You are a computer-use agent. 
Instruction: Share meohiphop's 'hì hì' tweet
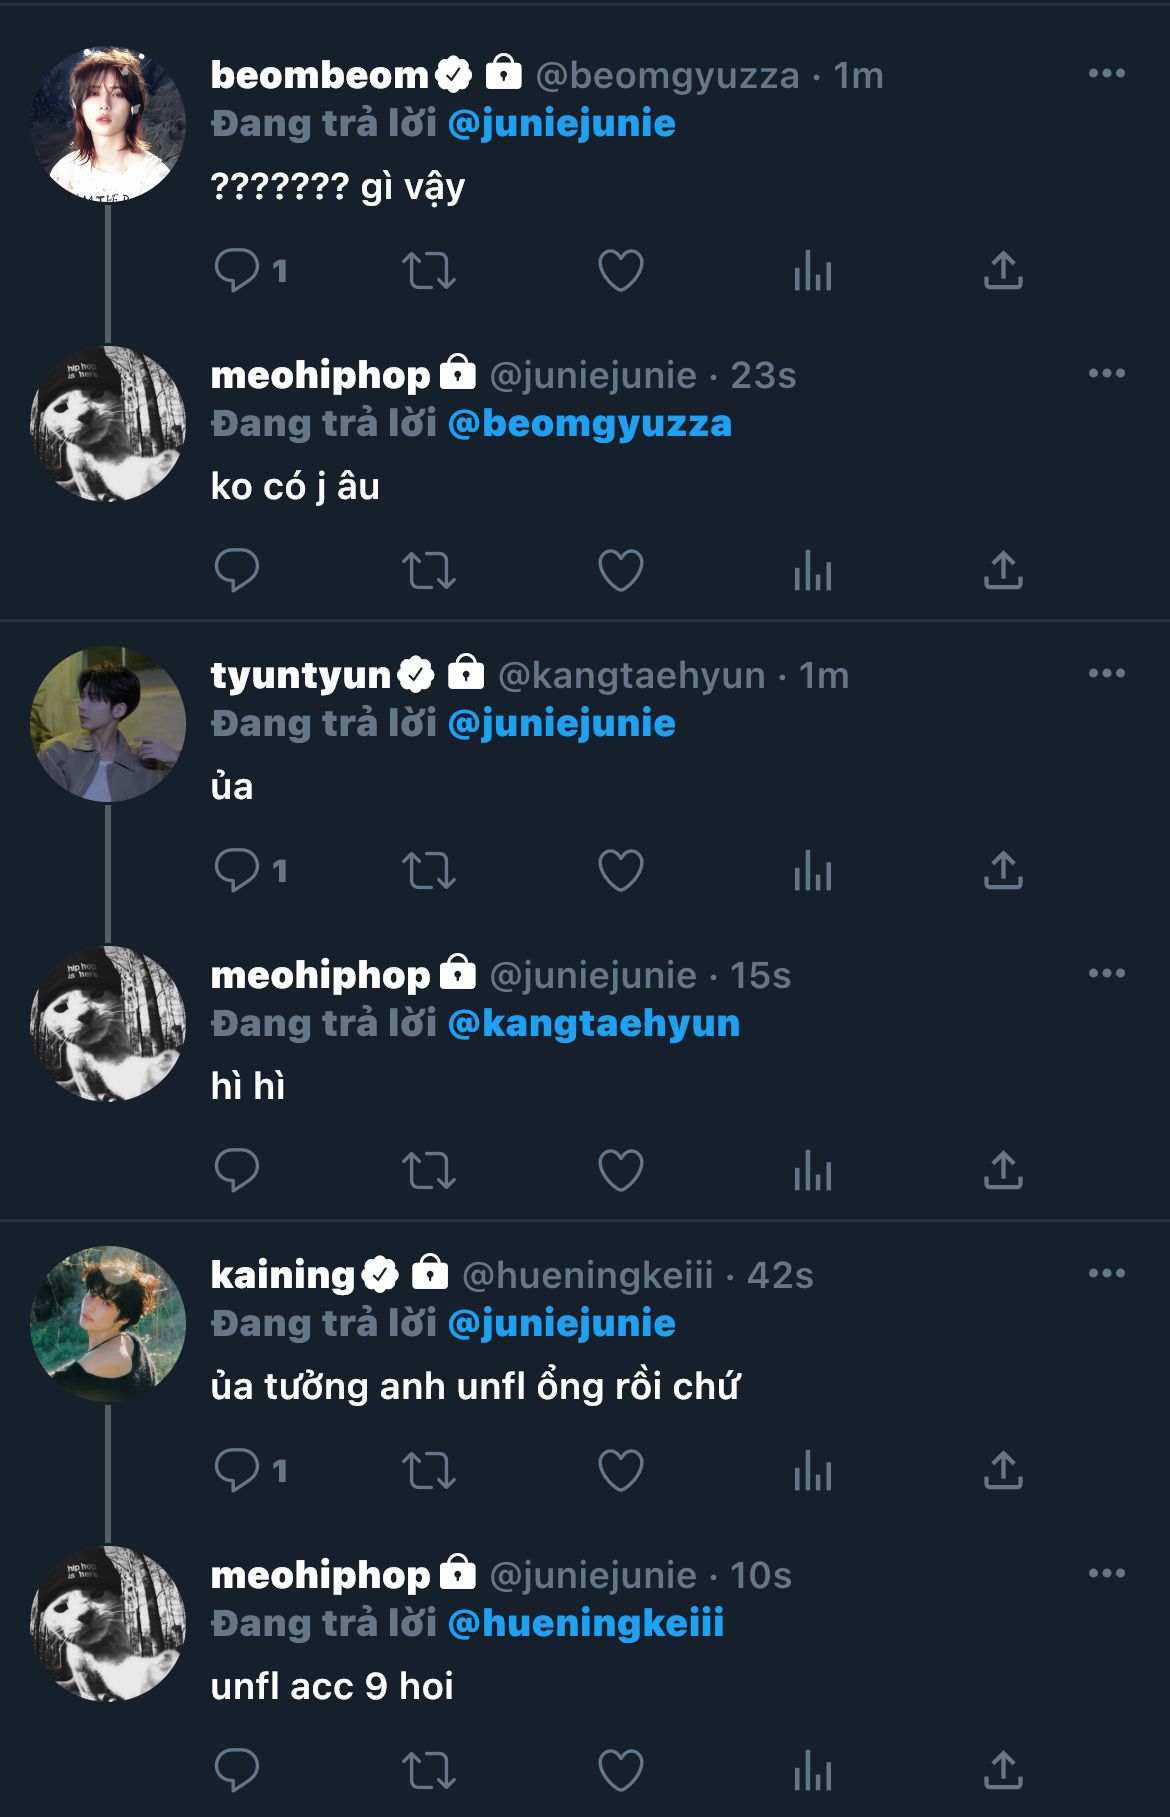click(x=1003, y=1170)
